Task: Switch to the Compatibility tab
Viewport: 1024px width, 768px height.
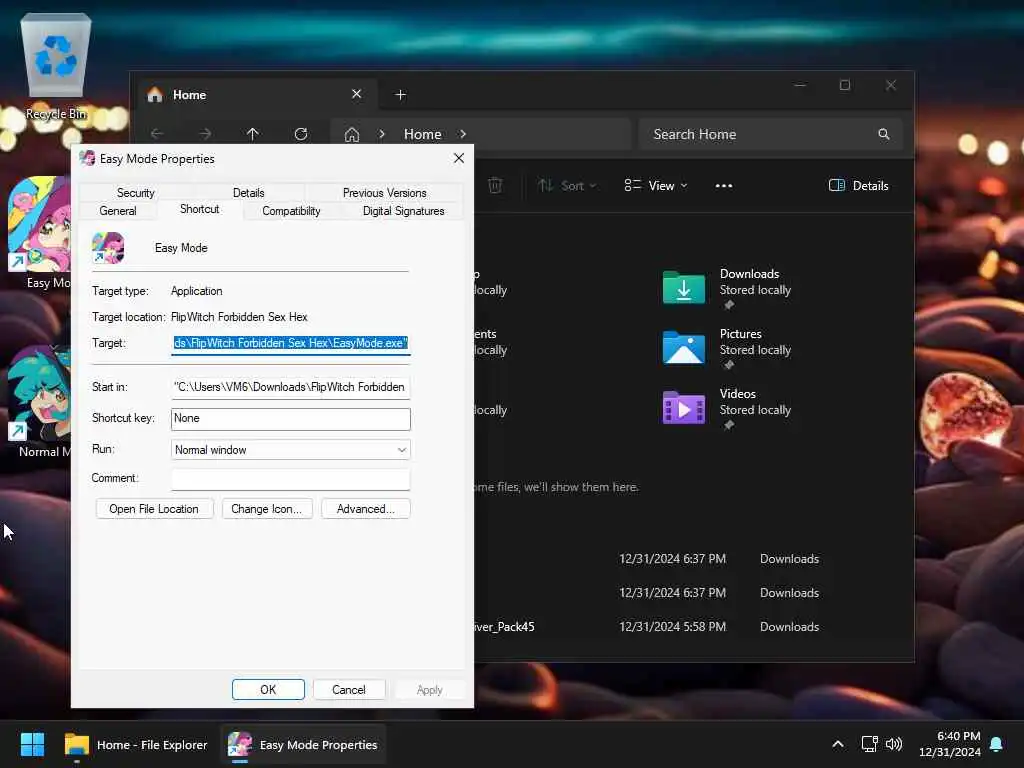Action: tap(291, 211)
